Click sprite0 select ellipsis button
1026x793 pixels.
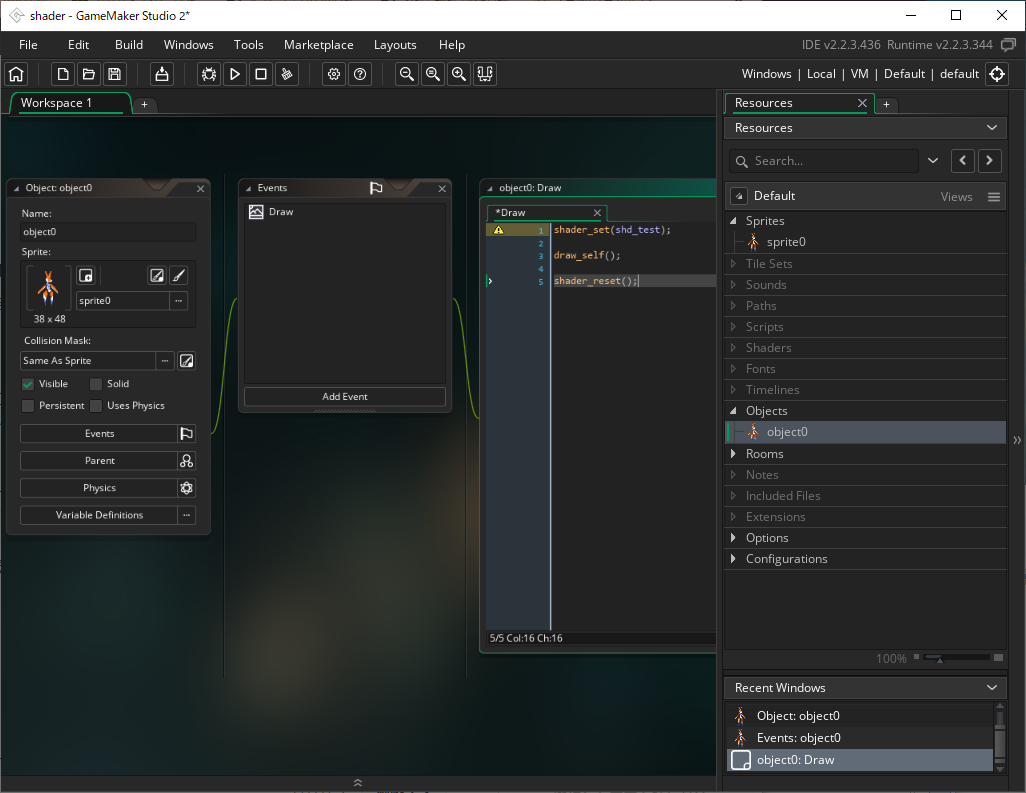point(179,301)
